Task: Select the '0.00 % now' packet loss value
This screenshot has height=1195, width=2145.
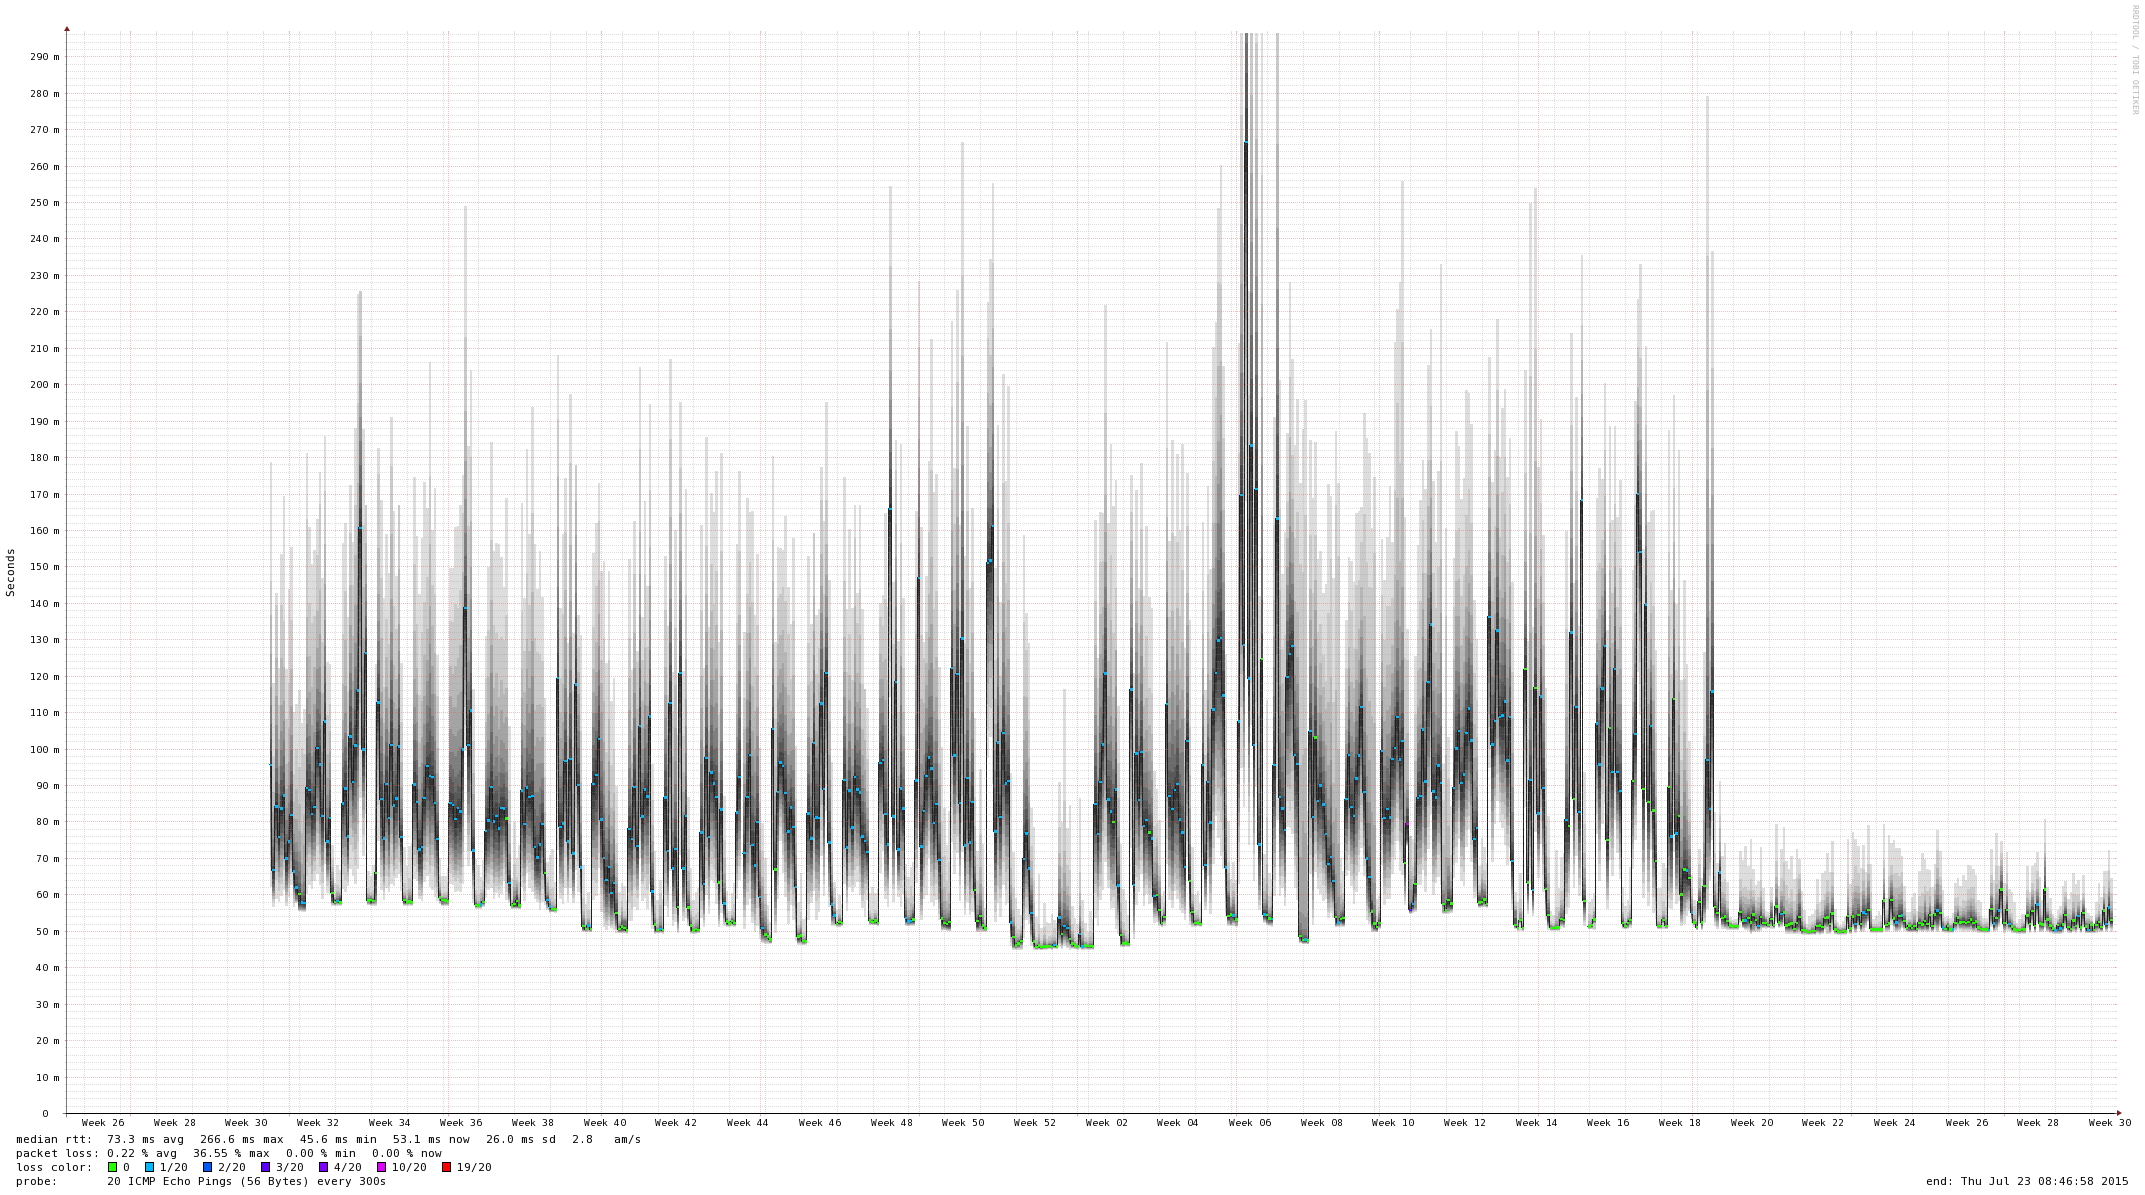Action: (407, 1153)
